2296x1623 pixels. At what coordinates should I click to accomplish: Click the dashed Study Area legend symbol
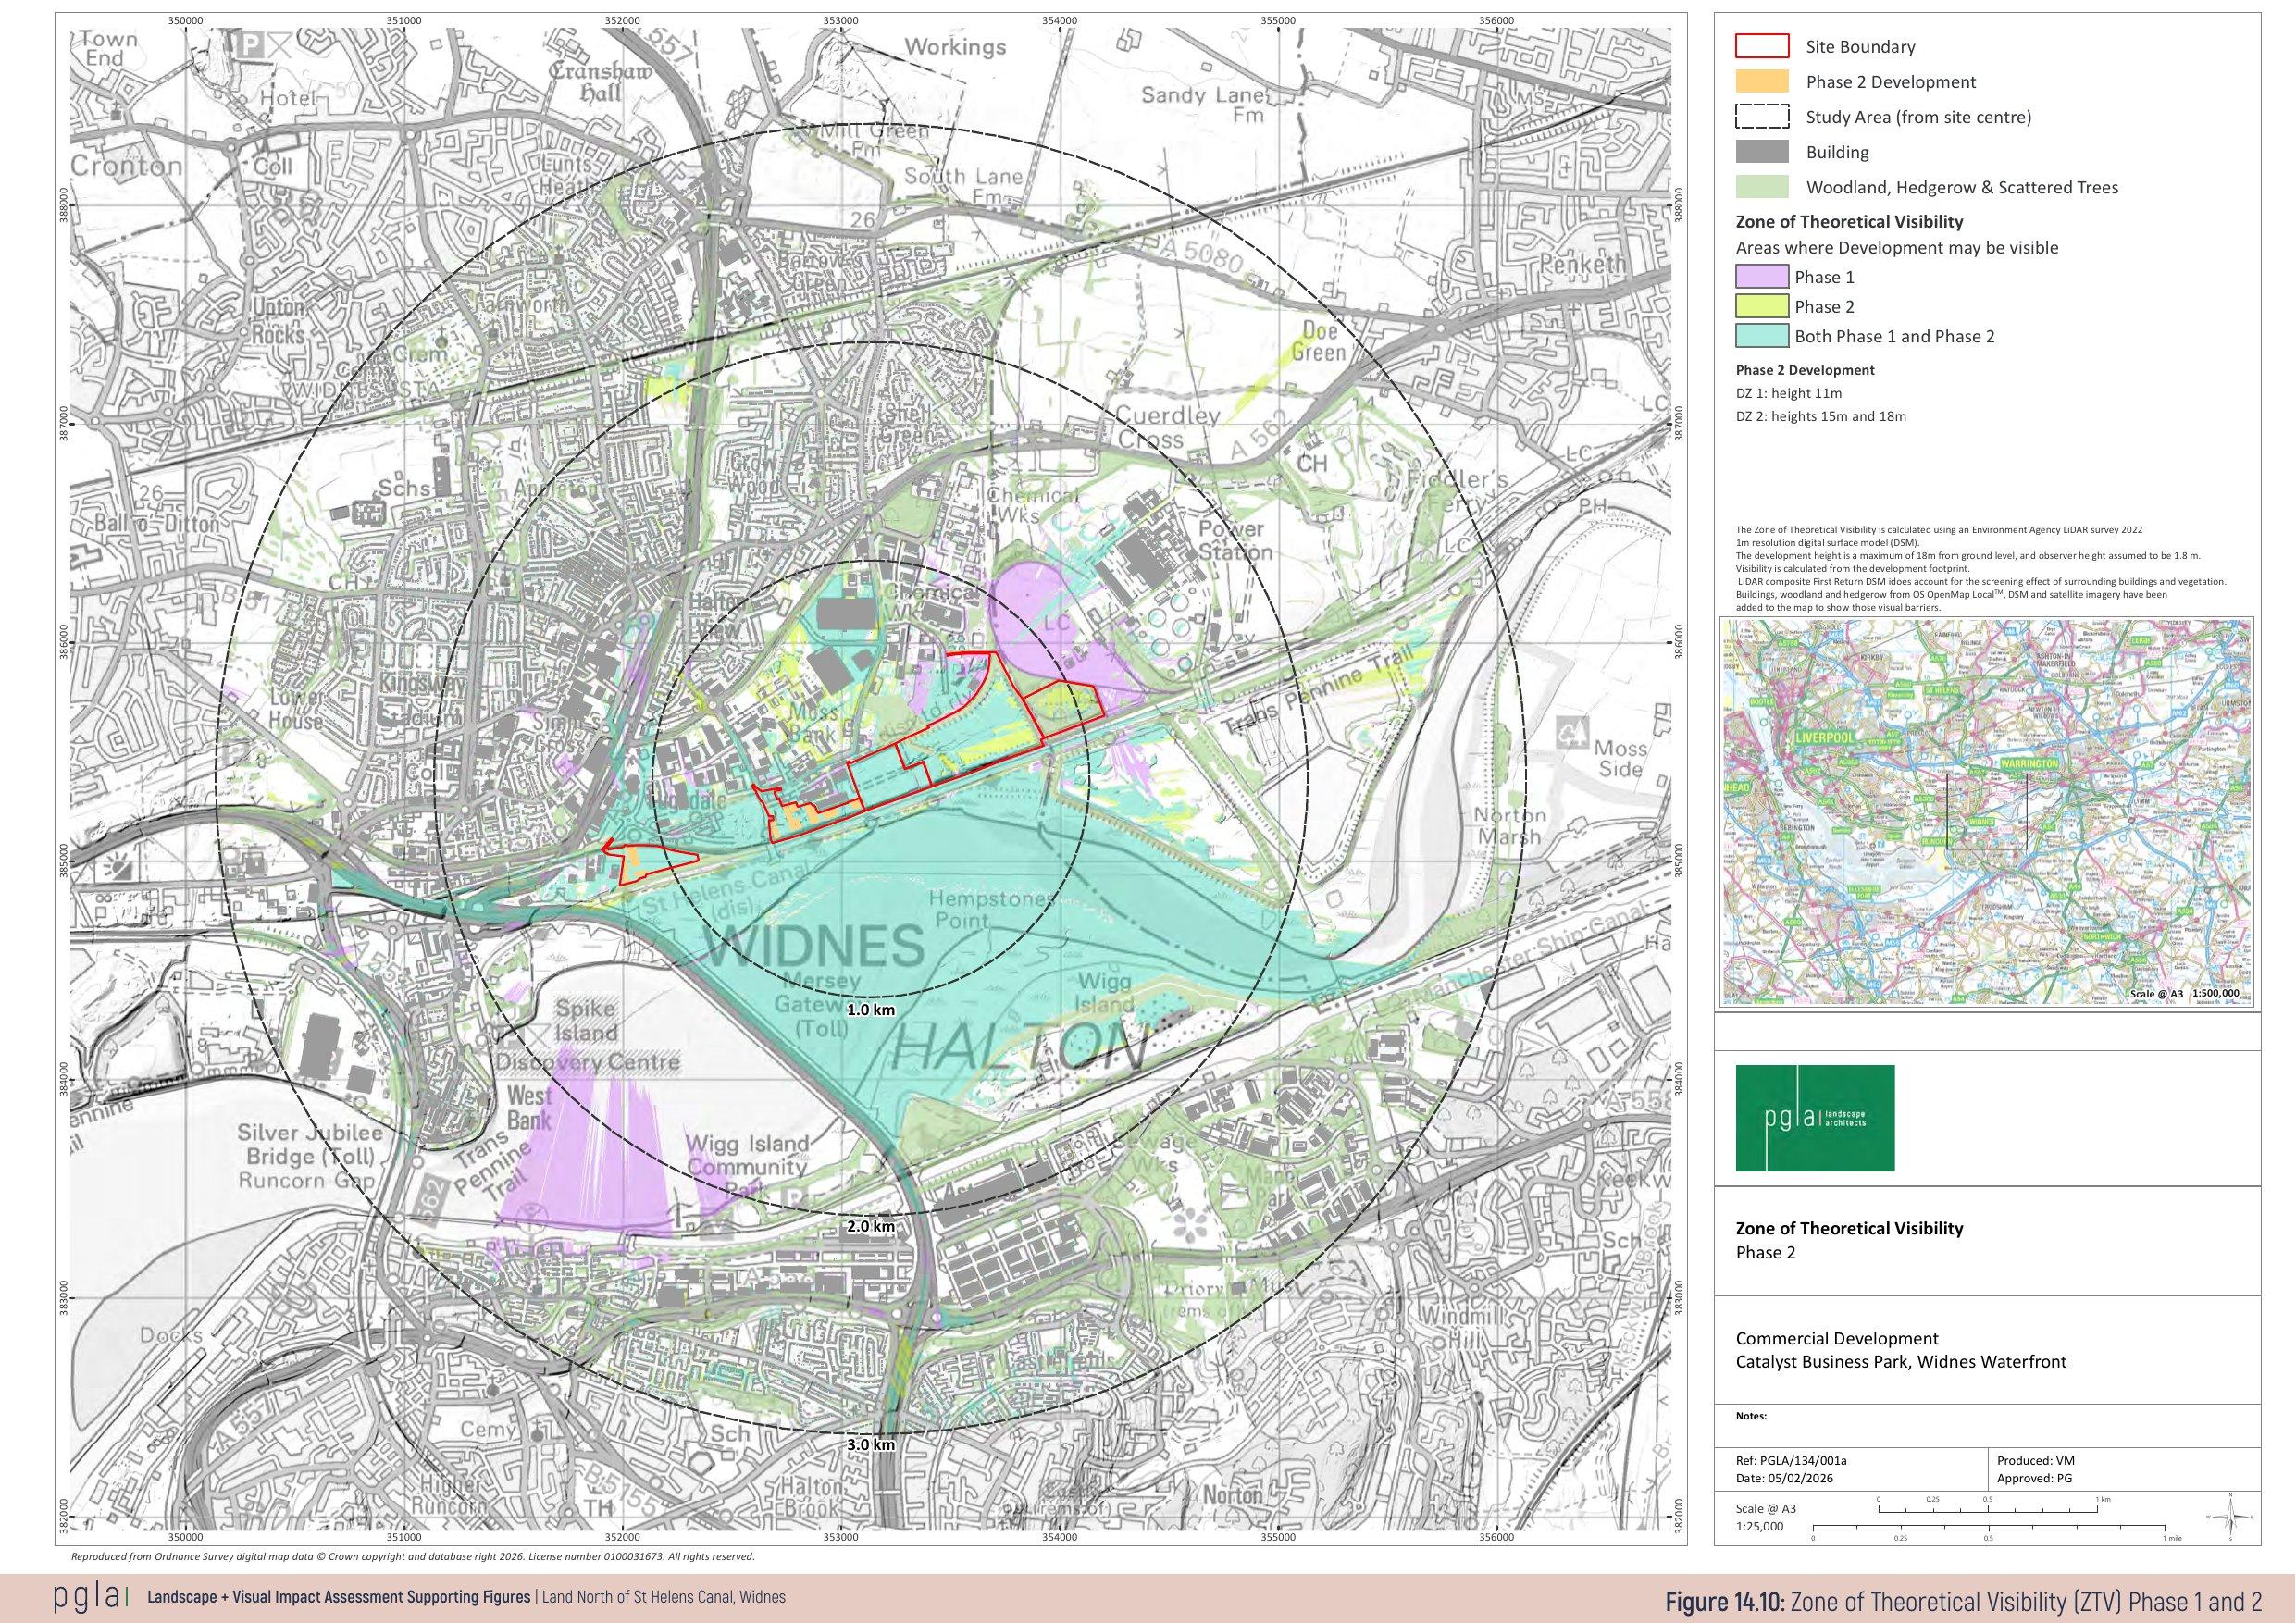1761,117
